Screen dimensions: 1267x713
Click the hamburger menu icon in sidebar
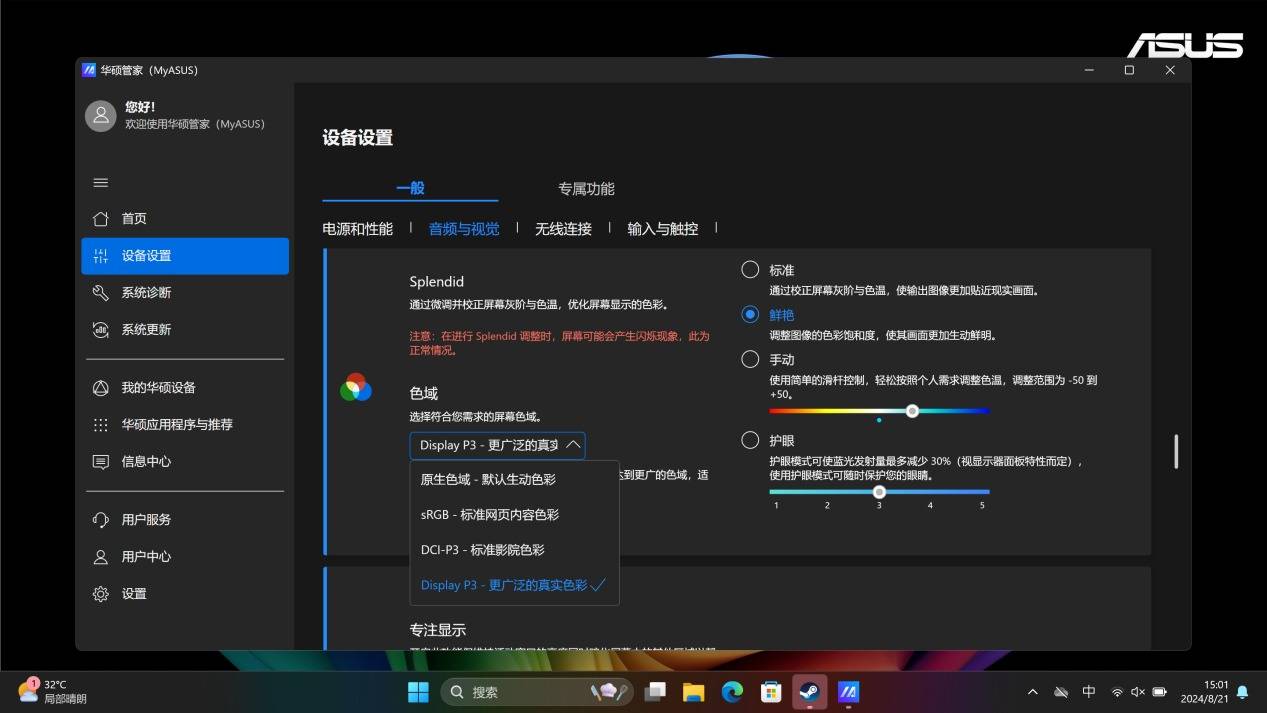100,183
